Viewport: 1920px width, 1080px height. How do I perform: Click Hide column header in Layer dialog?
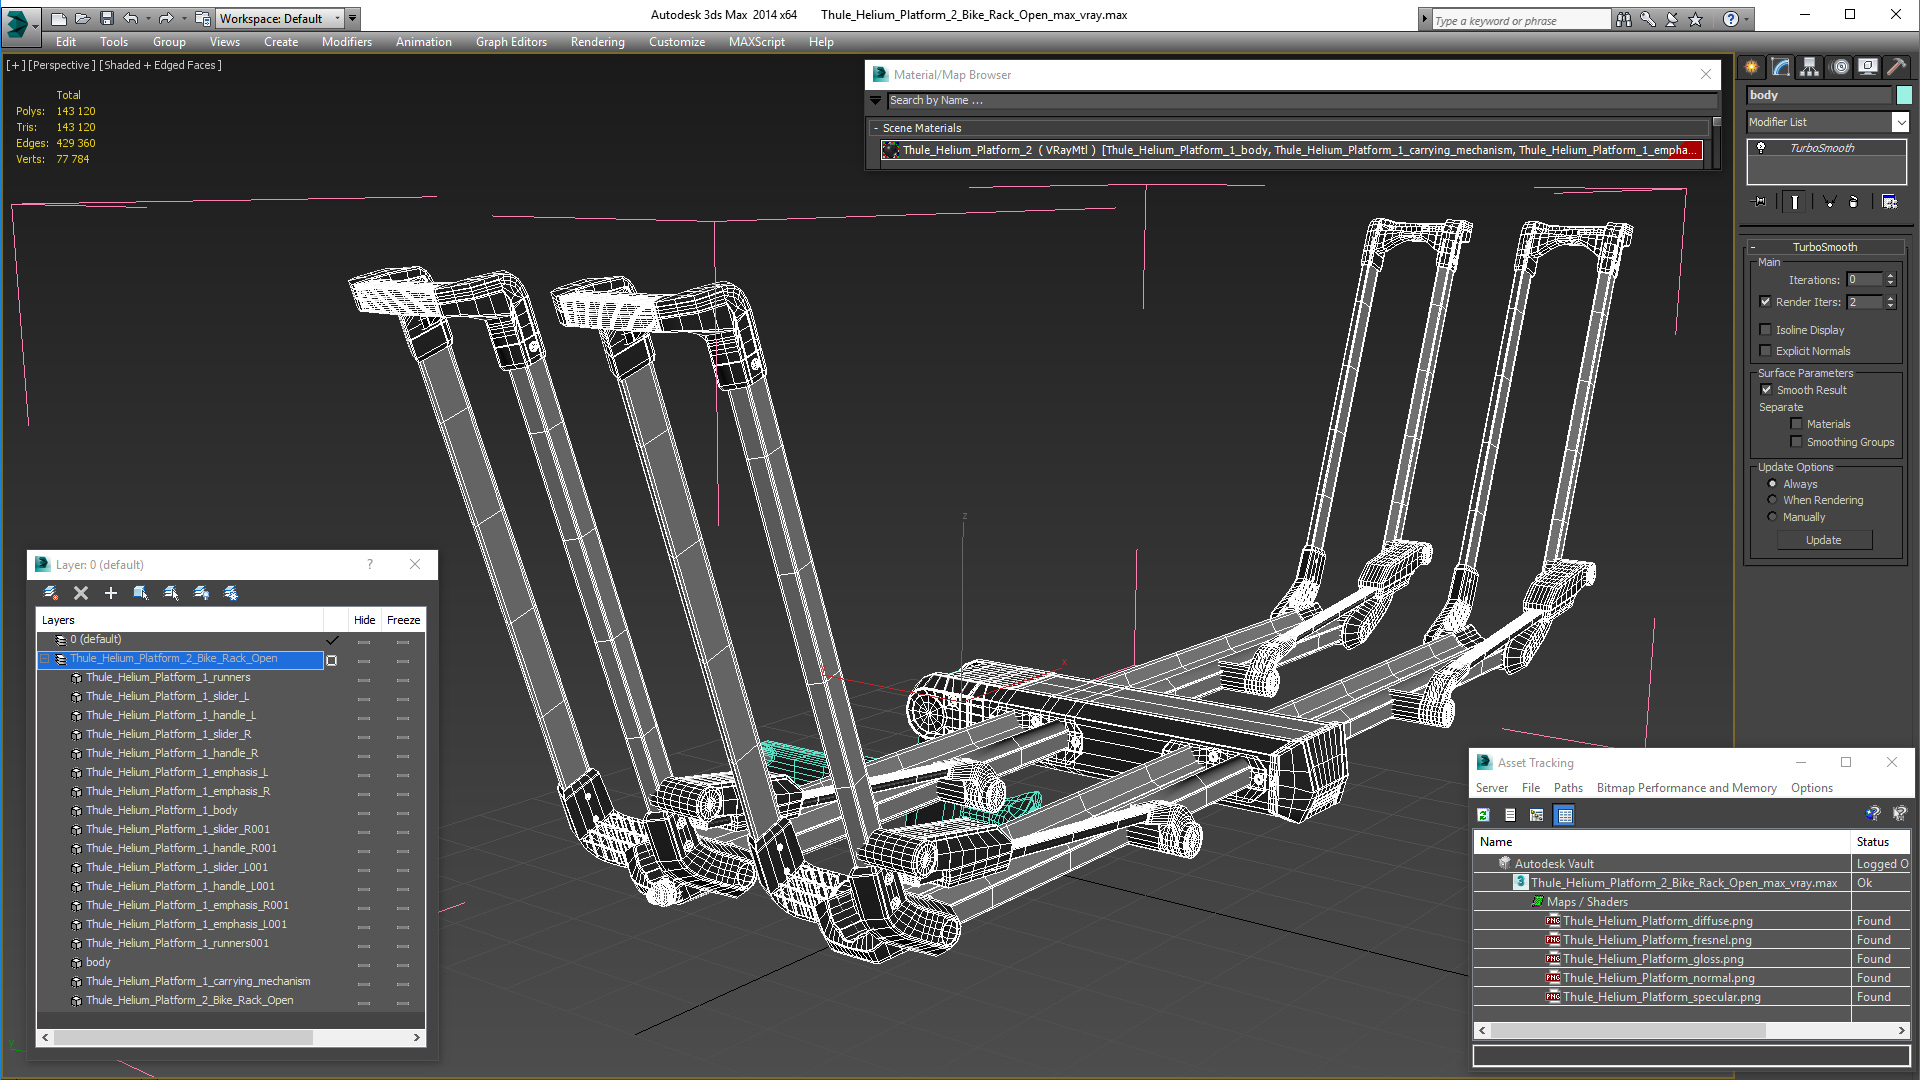pyautogui.click(x=364, y=620)
